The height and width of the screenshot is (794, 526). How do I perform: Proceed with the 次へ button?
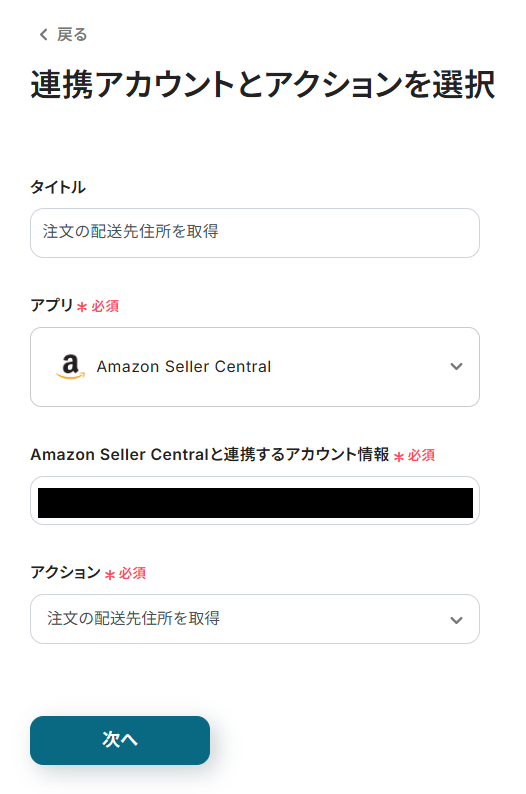point(120,740)
